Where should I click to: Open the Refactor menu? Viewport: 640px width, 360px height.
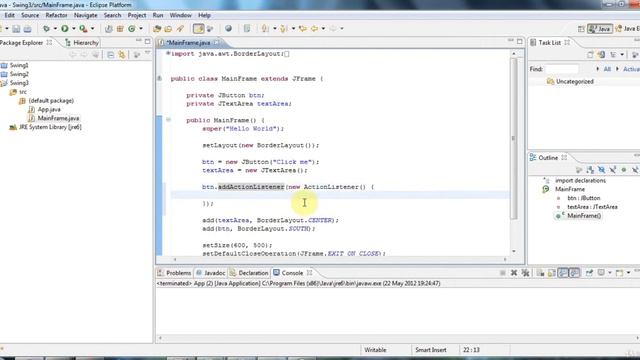click(x=56, y=15)
